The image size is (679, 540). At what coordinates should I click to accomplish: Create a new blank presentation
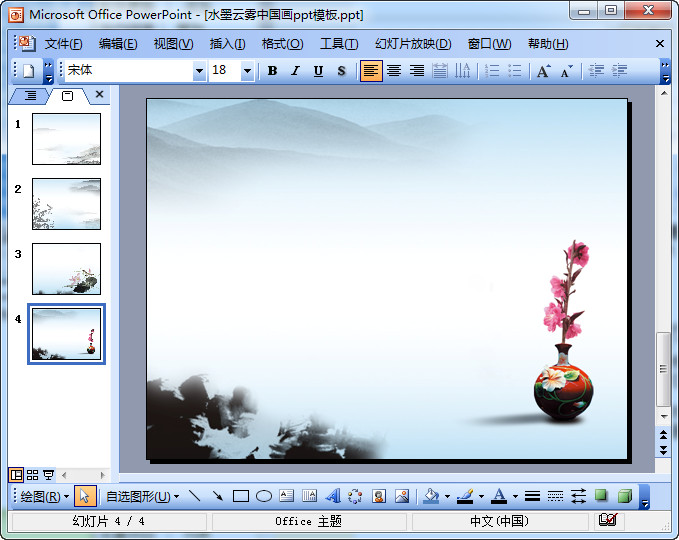(29, 71)
